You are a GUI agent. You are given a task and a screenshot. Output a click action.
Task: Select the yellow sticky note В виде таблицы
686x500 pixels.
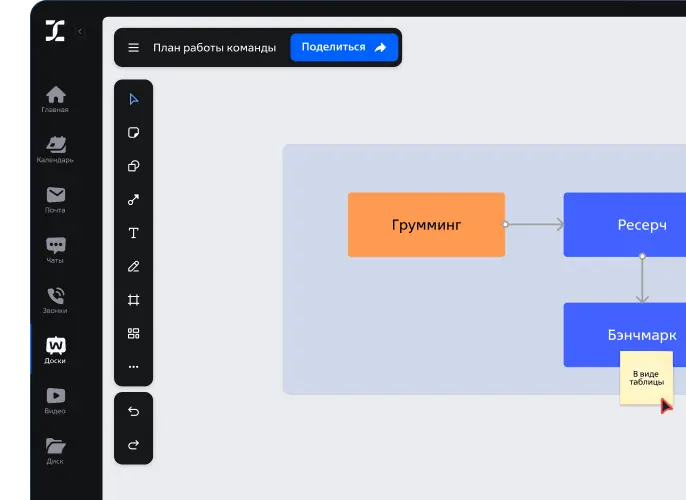(646, 378)
